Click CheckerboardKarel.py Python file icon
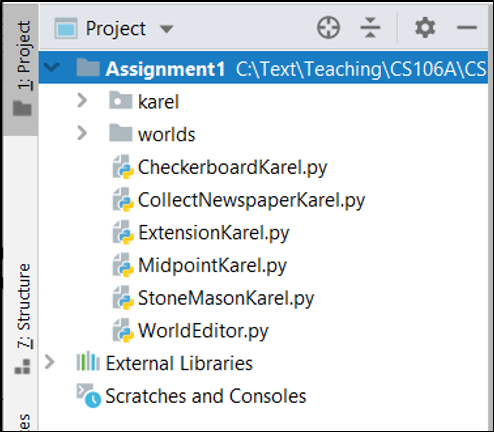Image resolution: width=494 pixels, height=432 pixels. pyautogui.click(x=123, y=166)
